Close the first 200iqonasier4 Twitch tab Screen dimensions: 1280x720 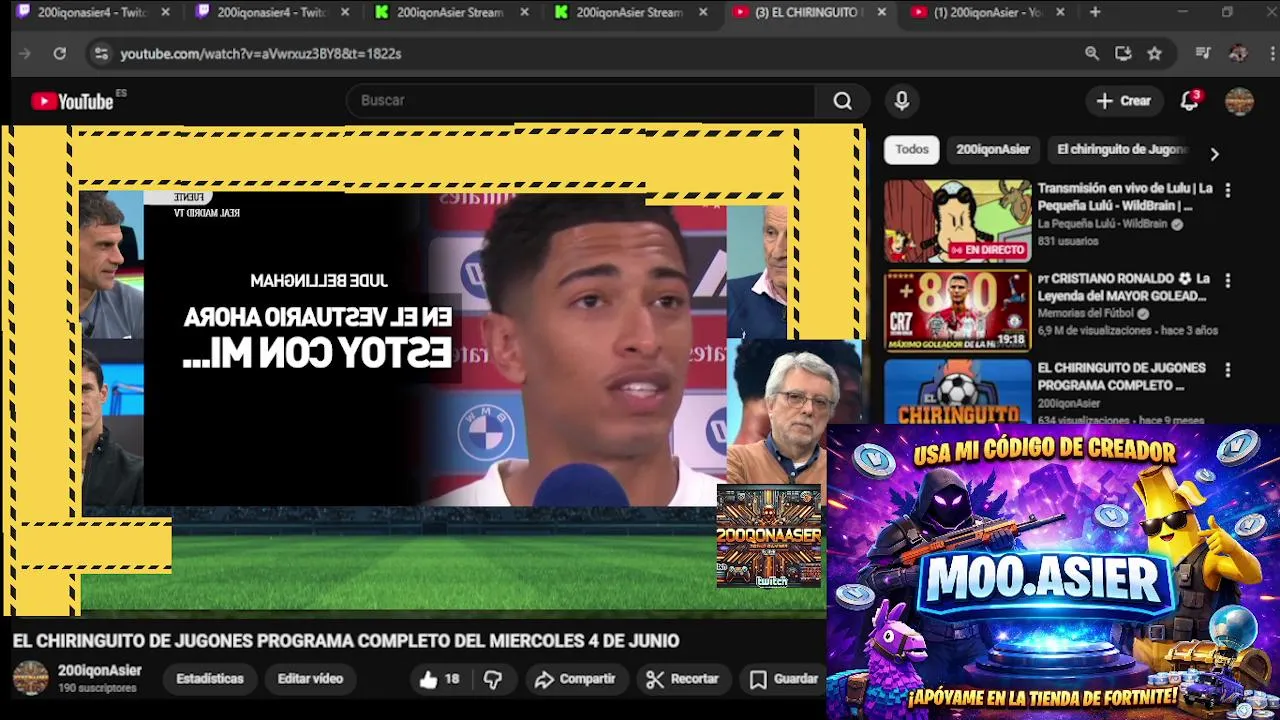click(x=165, y=12)
